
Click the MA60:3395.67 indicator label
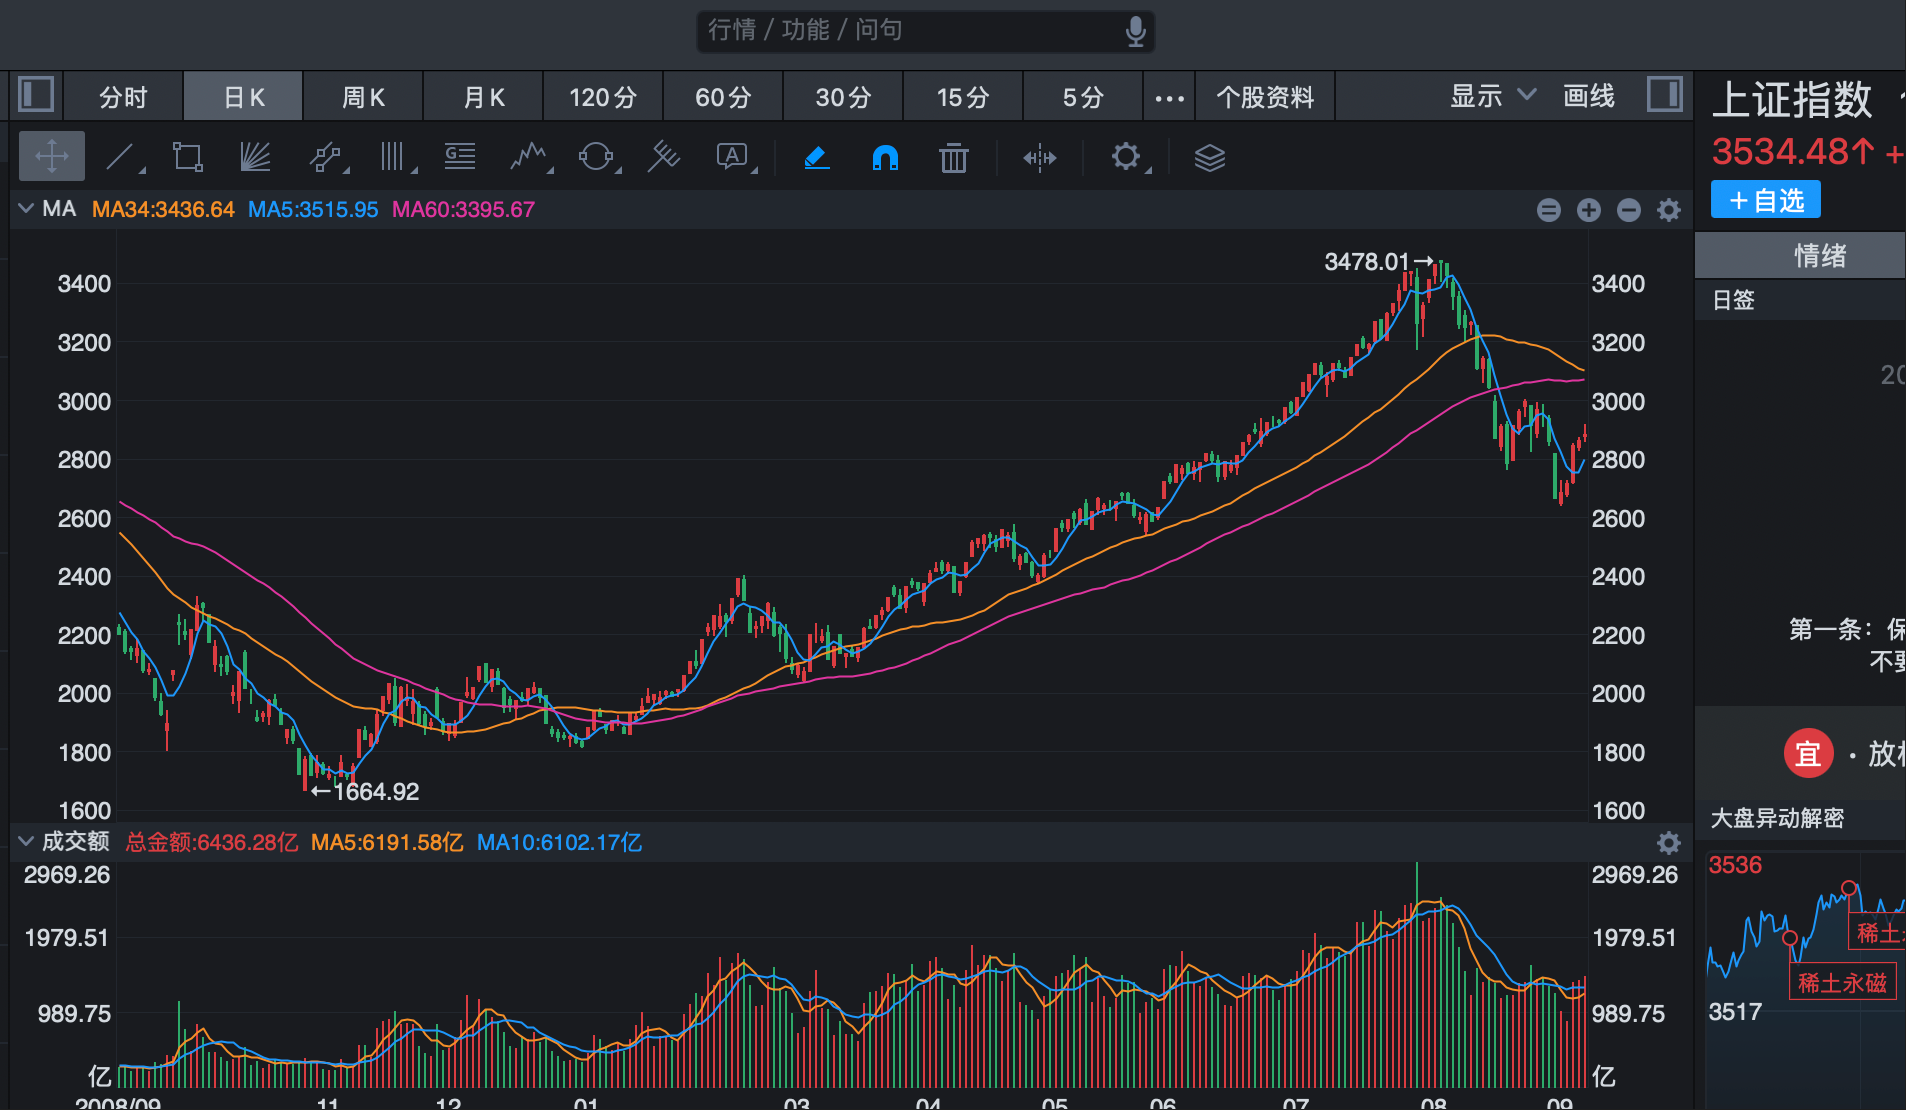point(463,209)
